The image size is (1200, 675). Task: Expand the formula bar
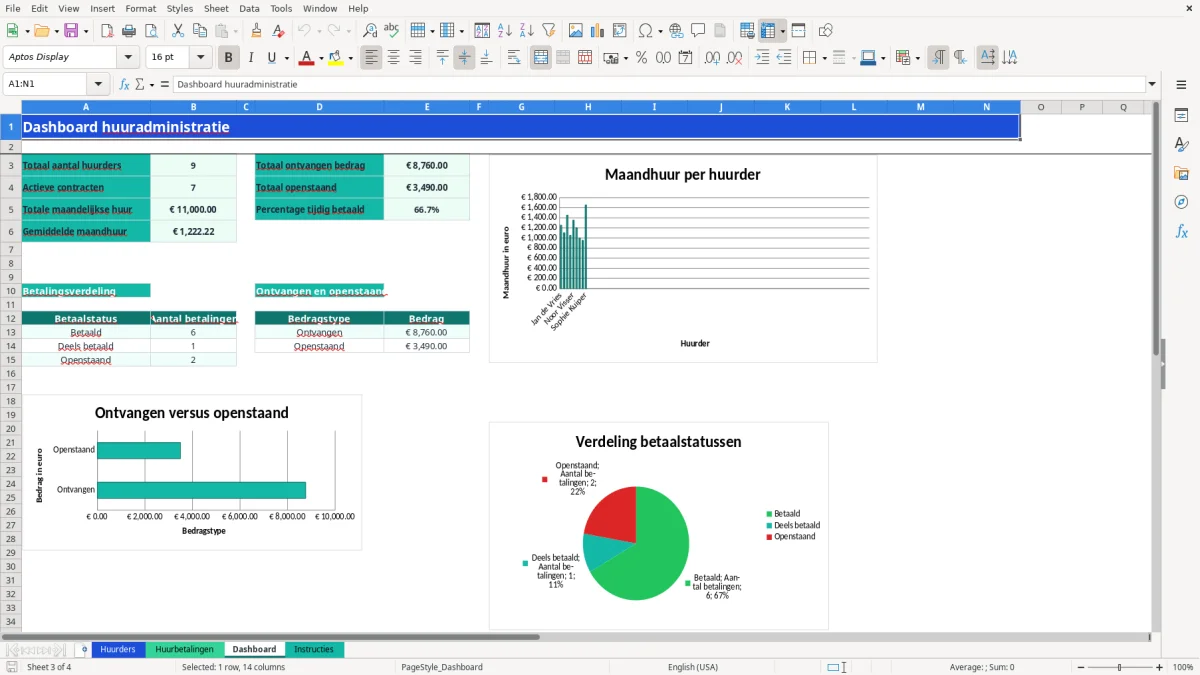click(x=1152, y=84)
